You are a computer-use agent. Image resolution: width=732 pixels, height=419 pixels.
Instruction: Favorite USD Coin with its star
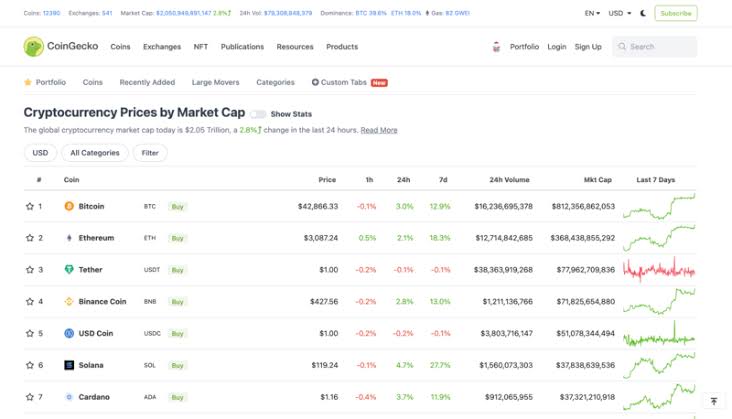[x=30, y=333]
